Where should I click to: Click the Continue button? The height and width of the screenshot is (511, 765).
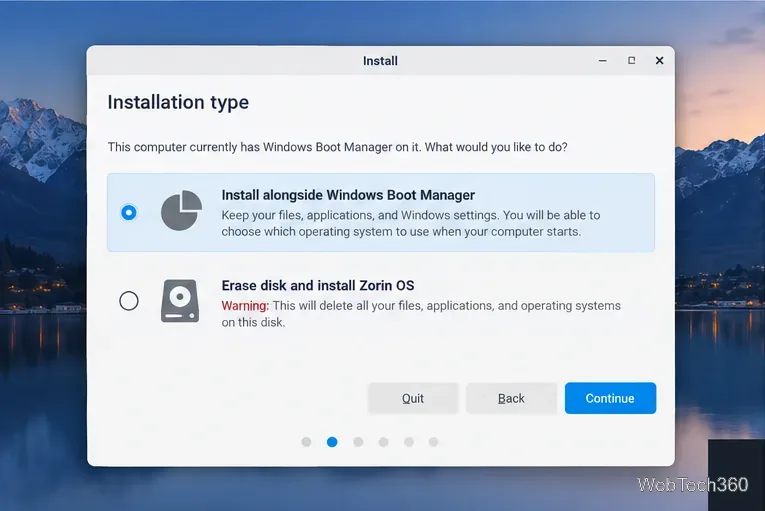[610, 398]
